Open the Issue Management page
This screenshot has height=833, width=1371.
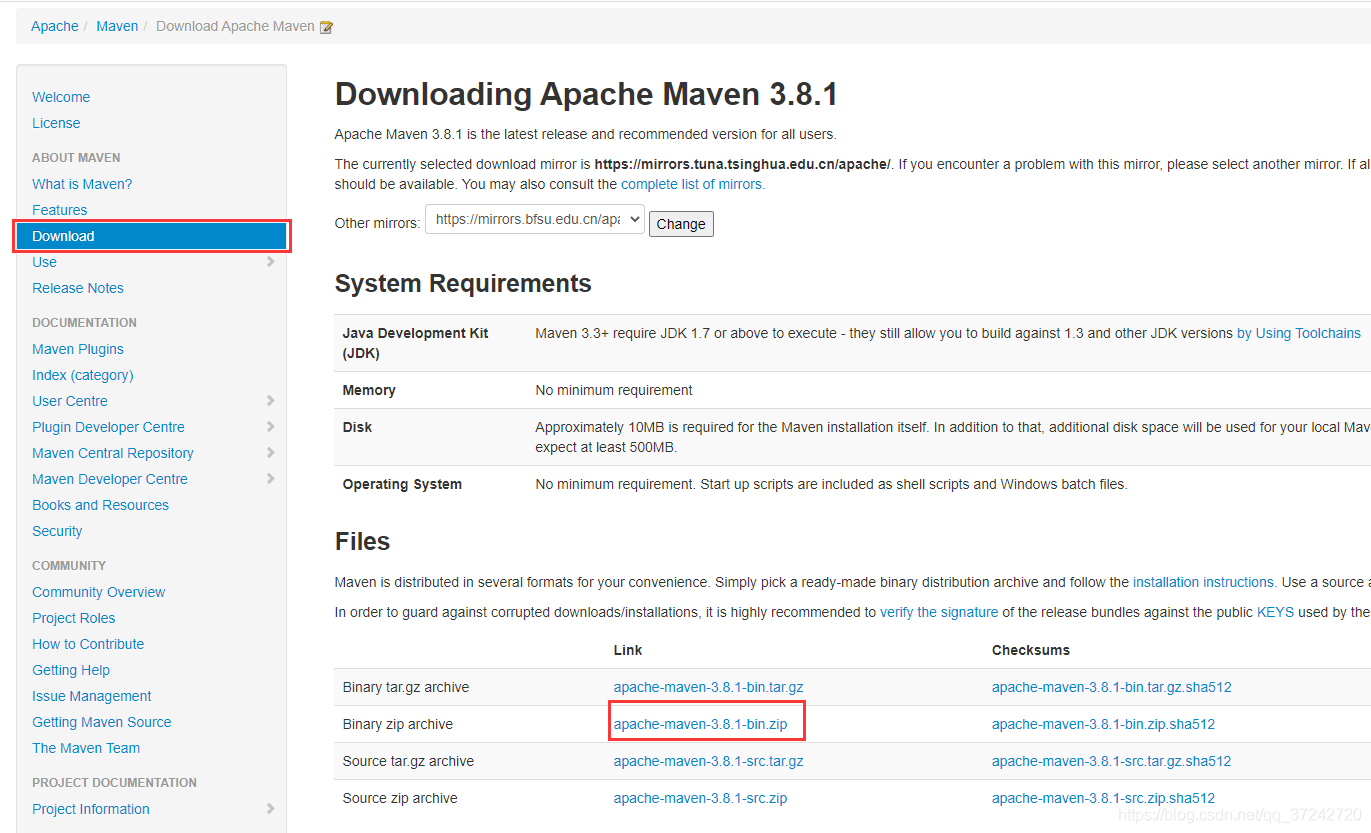coord(92,696)
